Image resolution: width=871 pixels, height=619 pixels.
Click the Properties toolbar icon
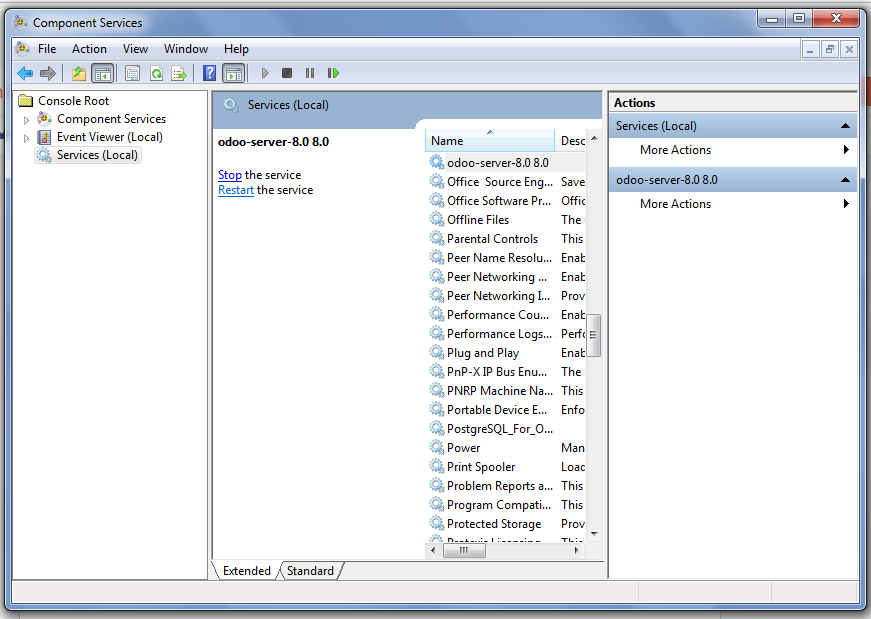coord(132,73)
